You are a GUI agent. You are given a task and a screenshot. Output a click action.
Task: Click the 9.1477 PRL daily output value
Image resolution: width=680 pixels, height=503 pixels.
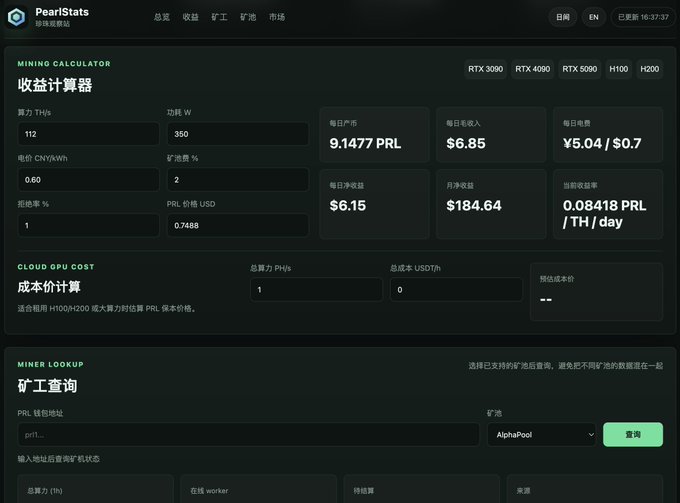coord(365,144)
